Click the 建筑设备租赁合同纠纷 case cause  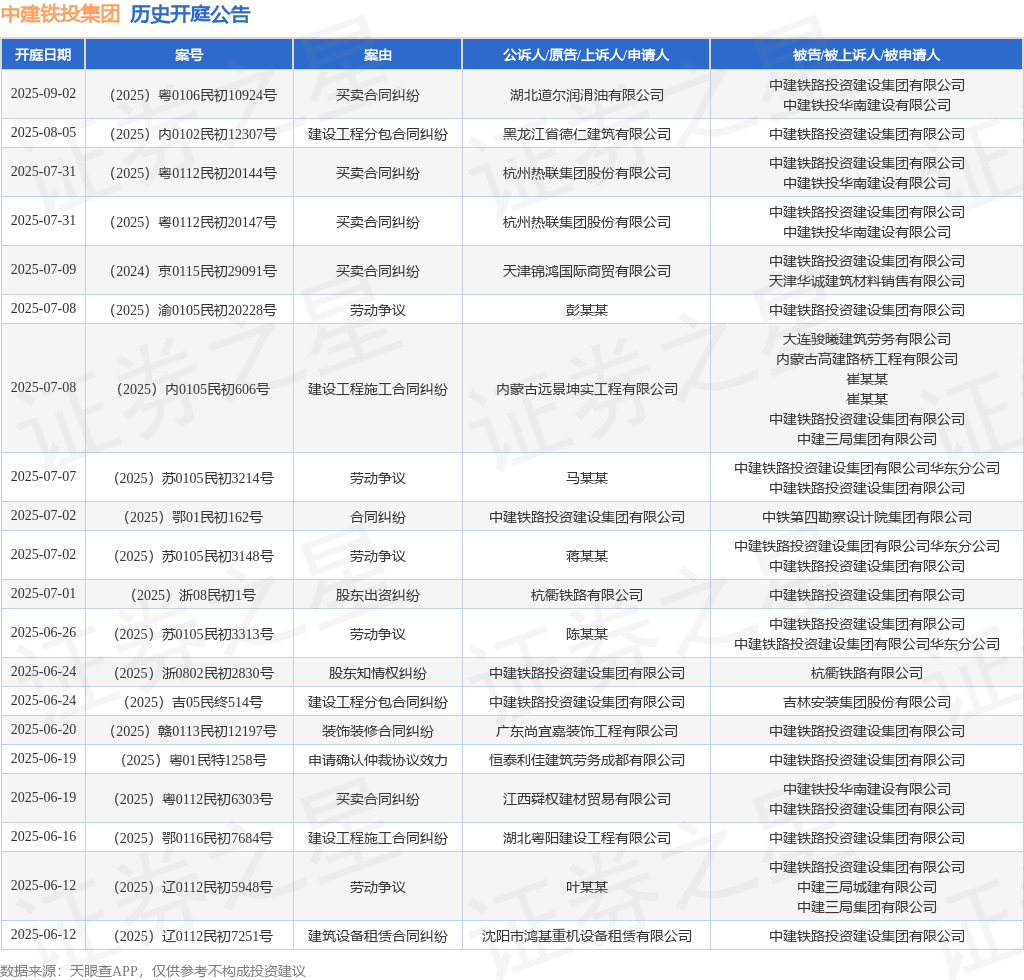click(377, 936)
